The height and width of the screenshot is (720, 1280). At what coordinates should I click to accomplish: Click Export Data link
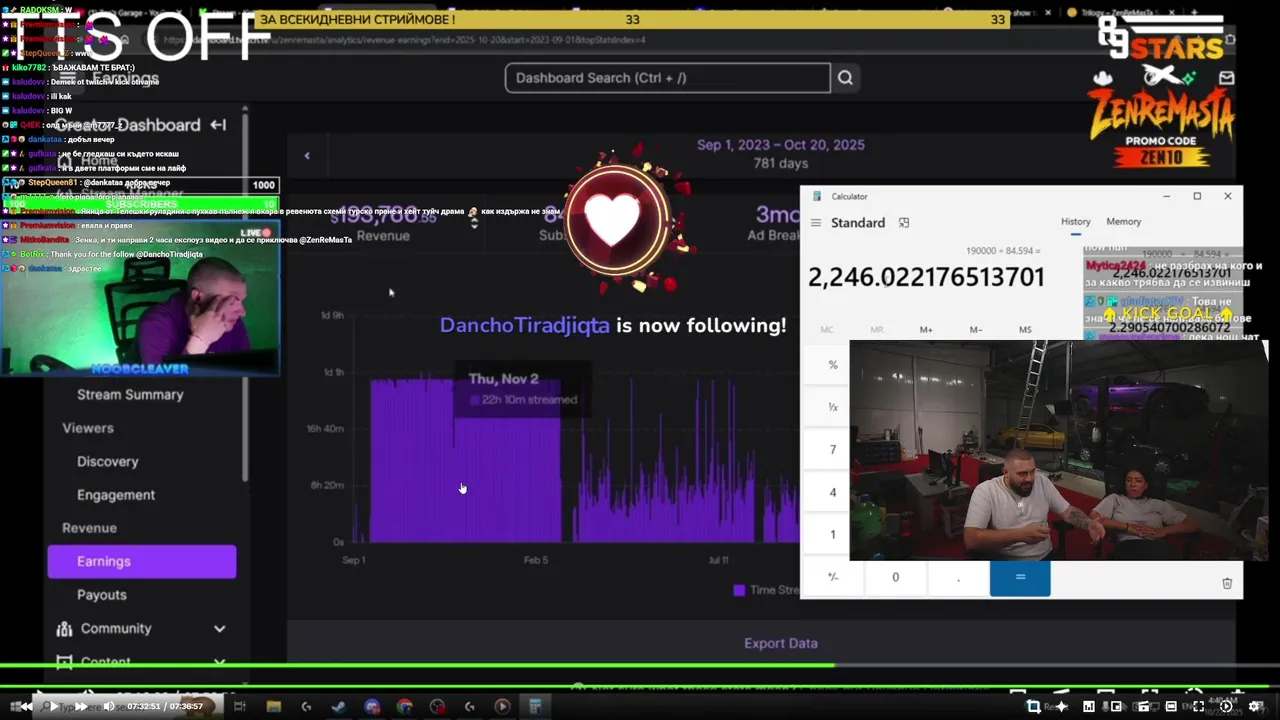pos(781,643)
